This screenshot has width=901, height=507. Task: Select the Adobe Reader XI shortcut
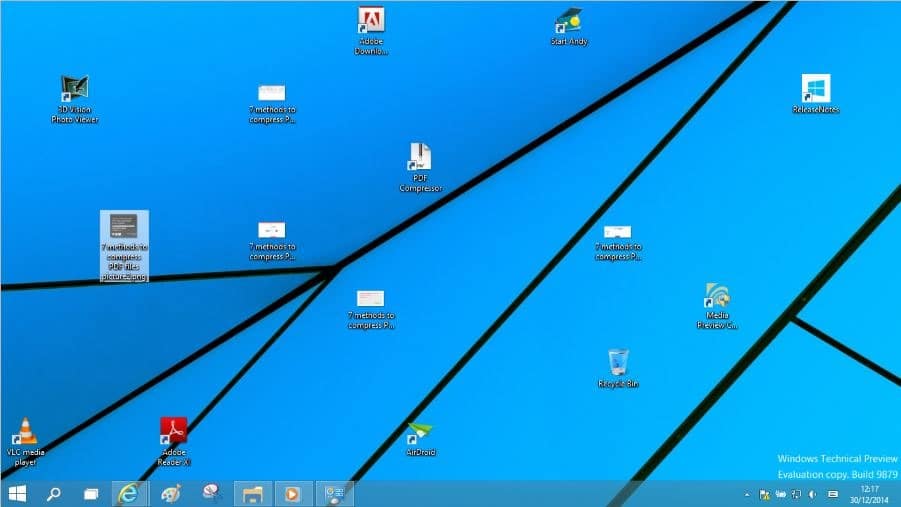174,441
